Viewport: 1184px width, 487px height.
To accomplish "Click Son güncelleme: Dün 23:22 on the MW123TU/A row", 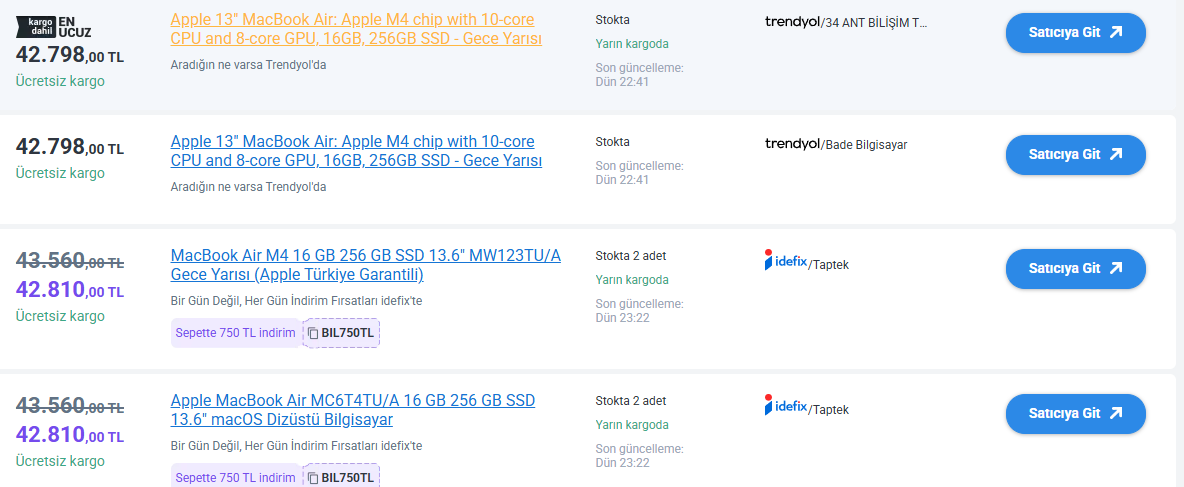I will 640,310.
